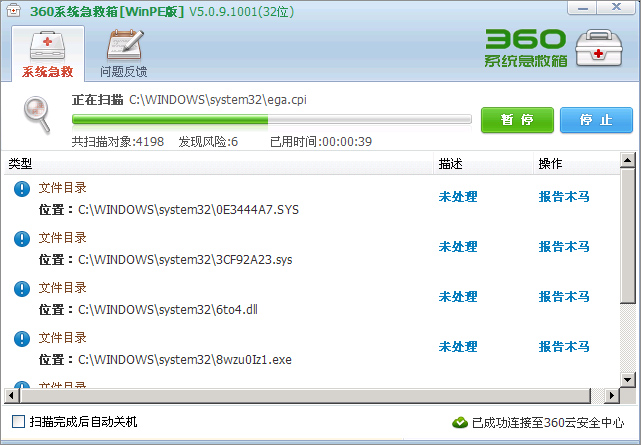This screenshot has height=445, width=641.
Task: Click the vertical scrollbar up arrow
Action: coord(628,160)
